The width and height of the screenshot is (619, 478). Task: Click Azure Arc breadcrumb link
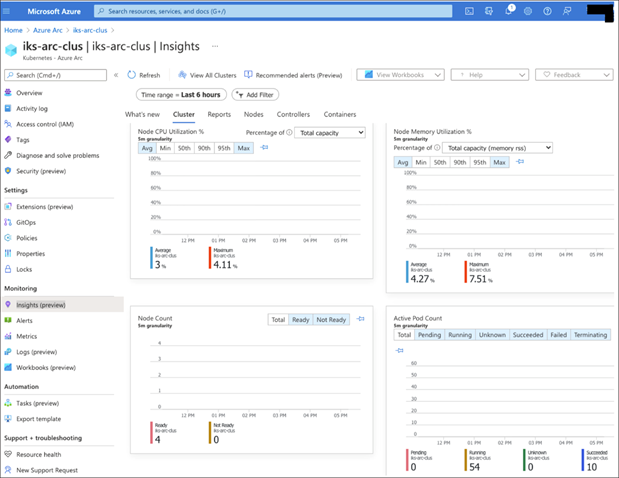click(46, 30)
